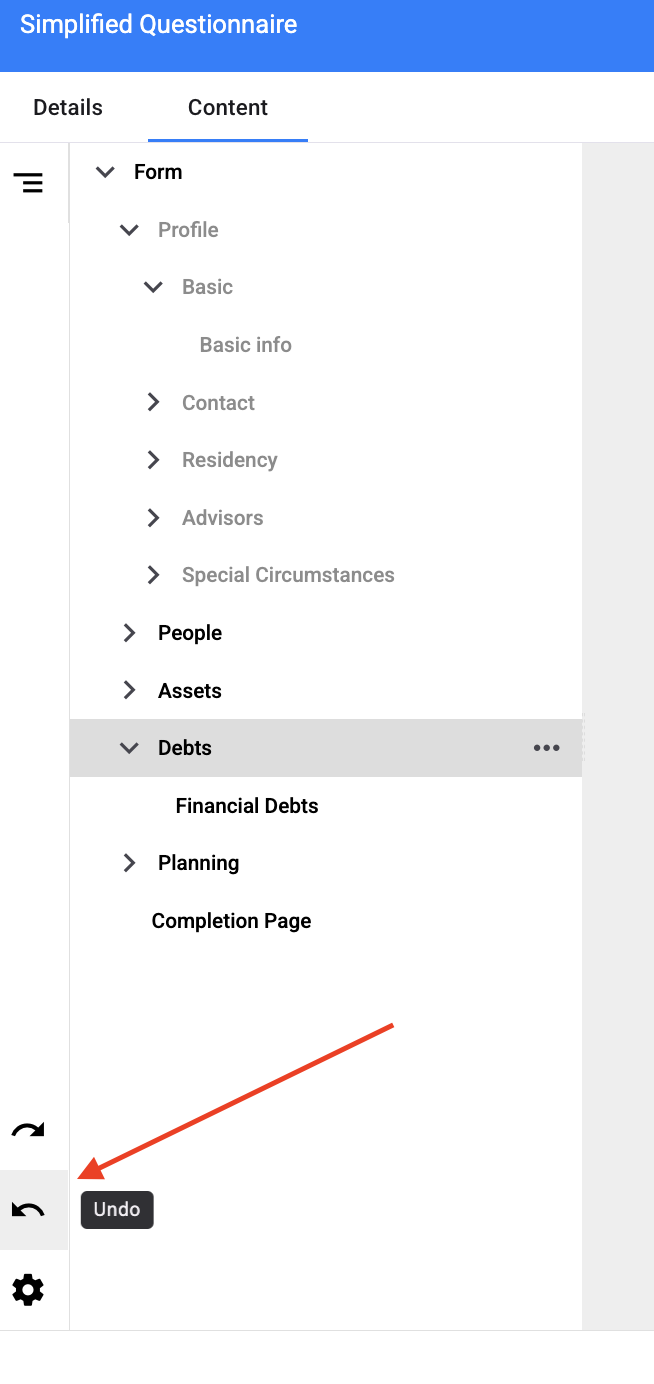Open the Debts three-dot options menu
Image resolution: width=654 pixels, height=1384 pixels.
(x=546, y=748)
